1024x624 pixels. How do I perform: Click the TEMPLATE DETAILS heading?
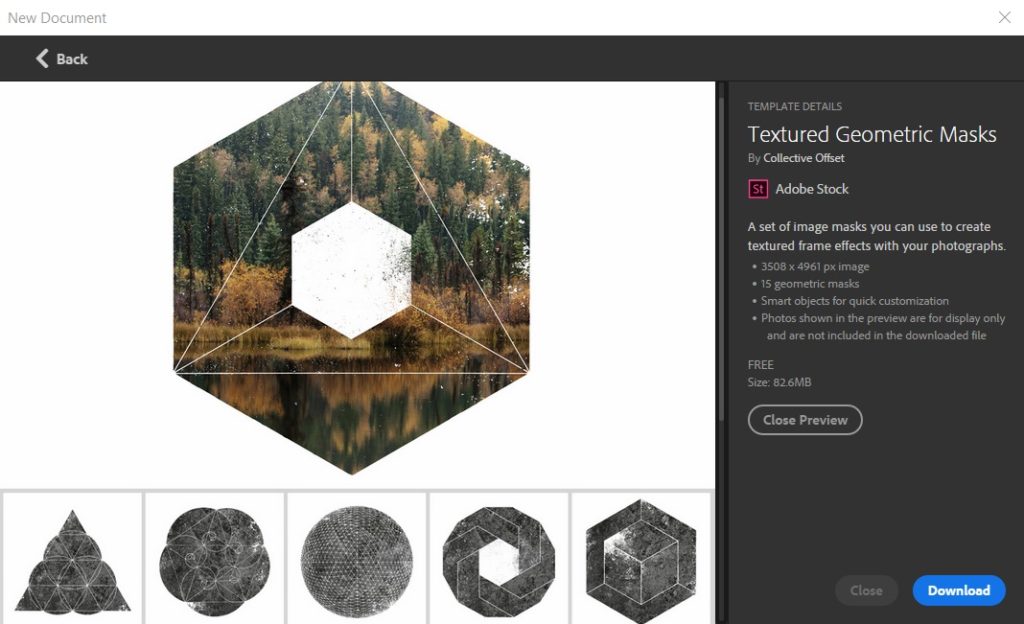coord(795,107)
